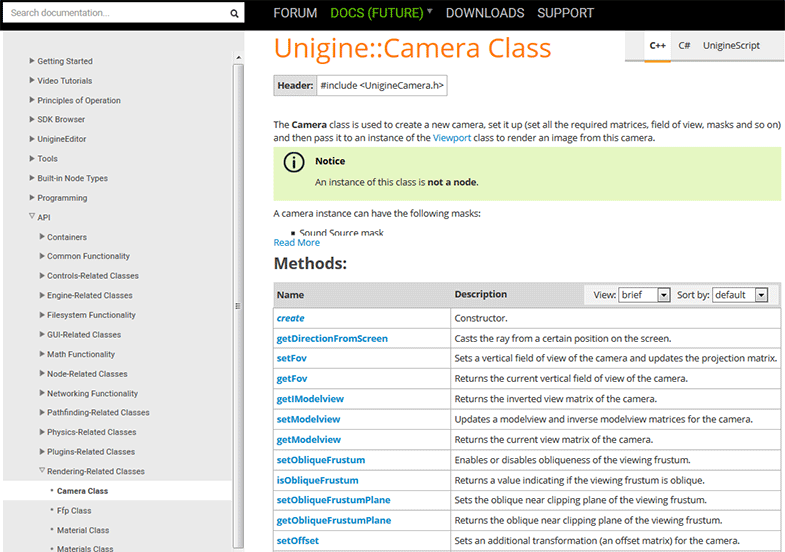Select Camera Class in sidebar
Screen dimensions: 785x552
tap(82, 491)
